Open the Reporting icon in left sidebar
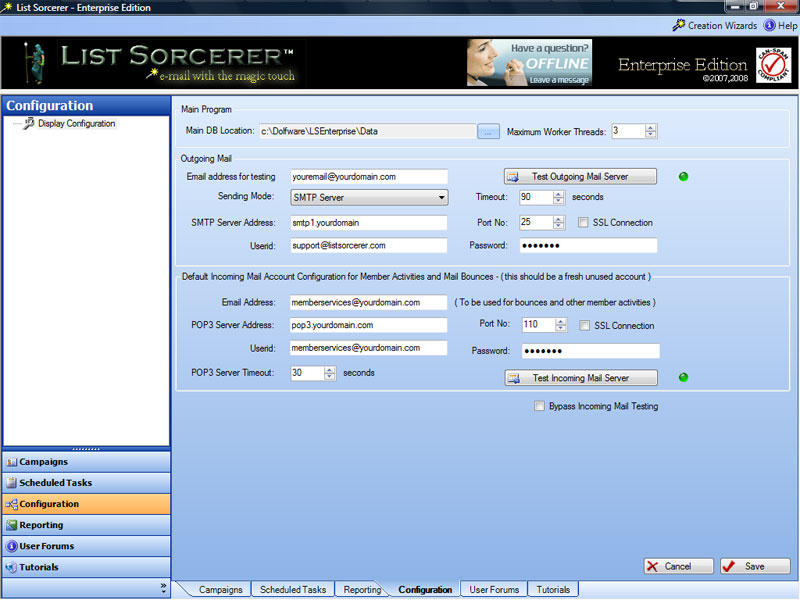The image size is (800, 600). click(11, 525)
